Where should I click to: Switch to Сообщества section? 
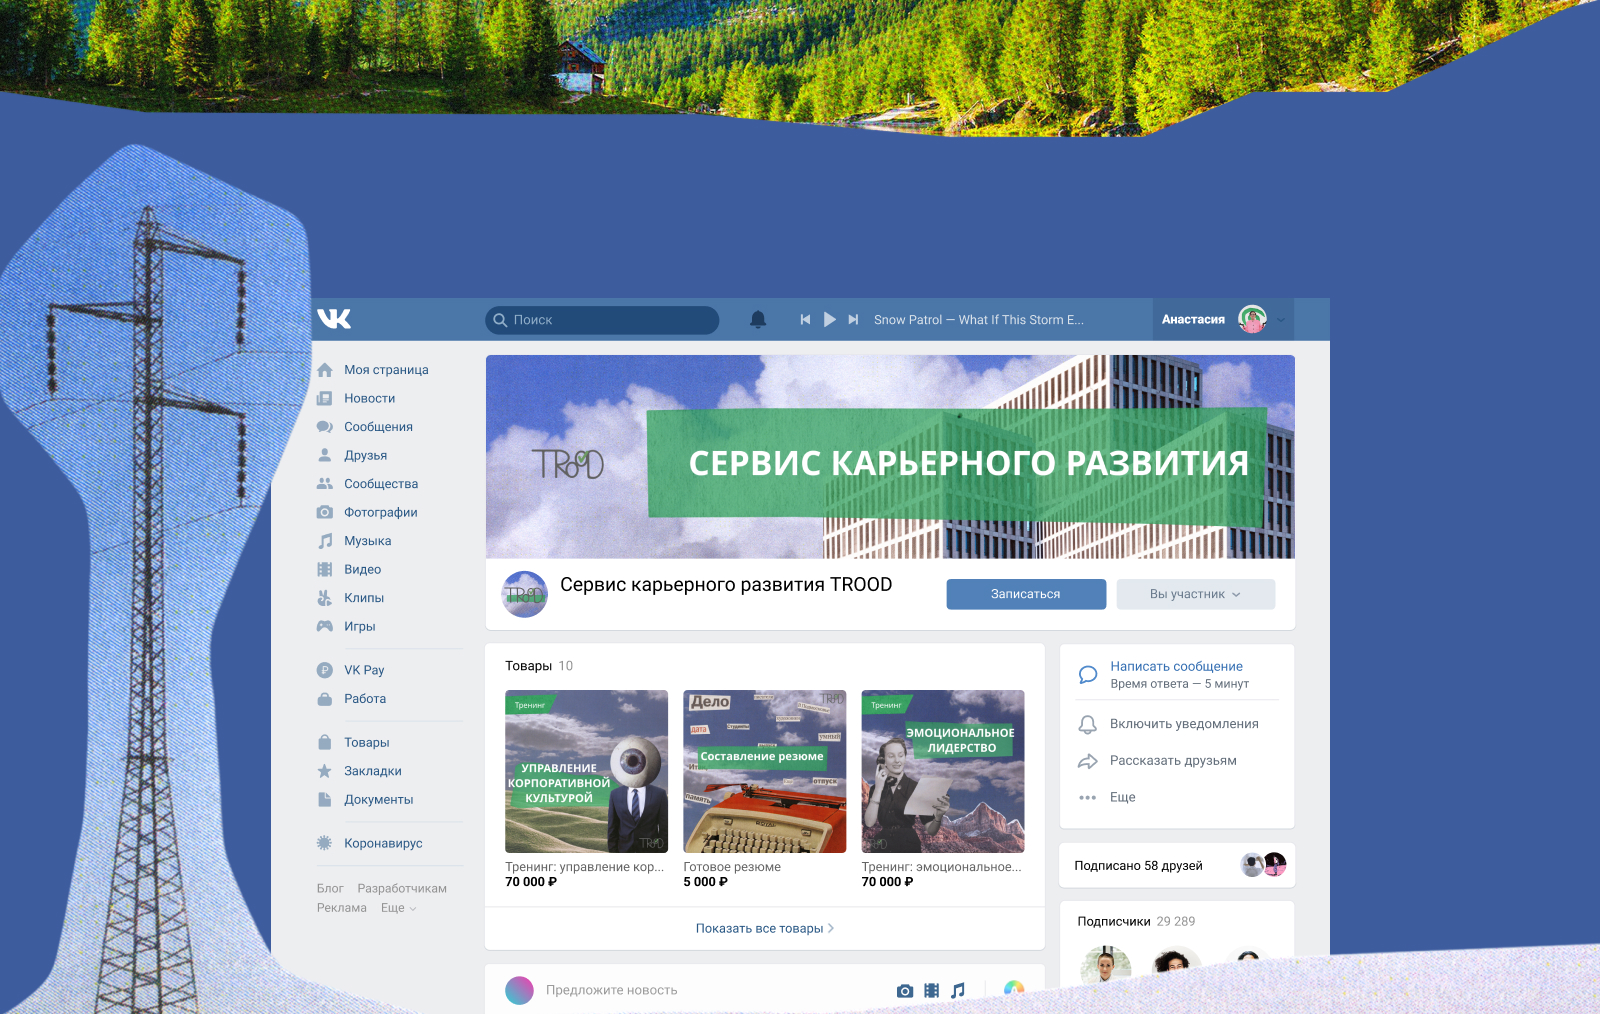click(x=381, y=483)
